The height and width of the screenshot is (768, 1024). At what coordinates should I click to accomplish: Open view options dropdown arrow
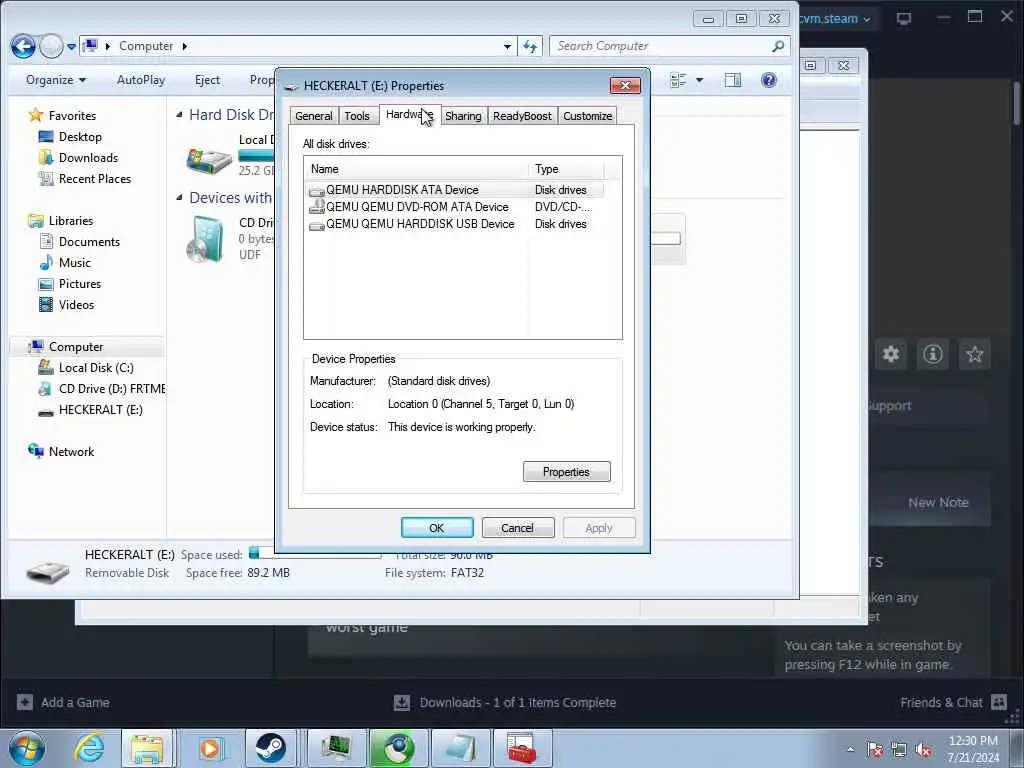tap(699, 80)
